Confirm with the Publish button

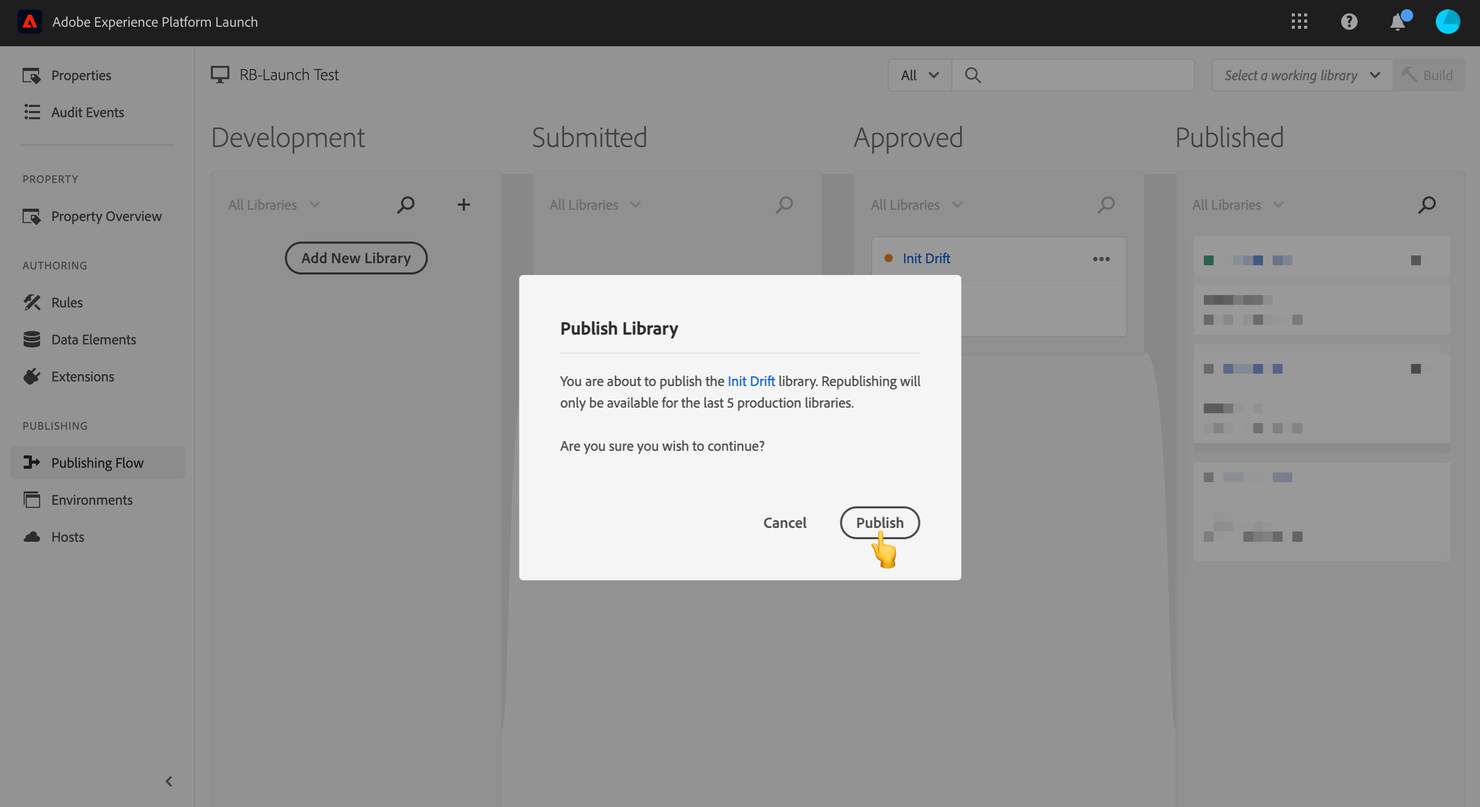tap(880, 522)
